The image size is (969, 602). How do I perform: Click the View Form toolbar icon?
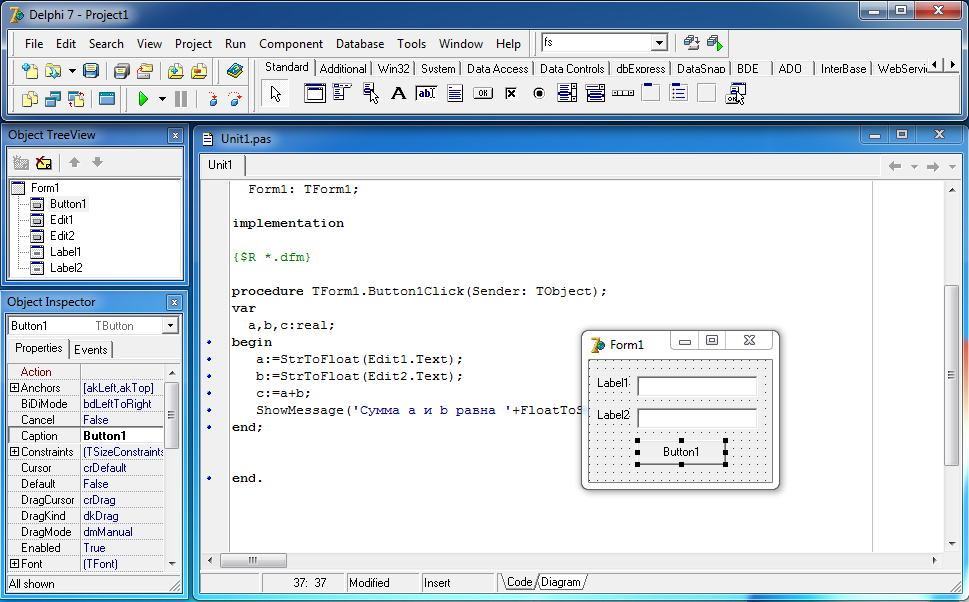pyautogui.click(x=53, y=98)
